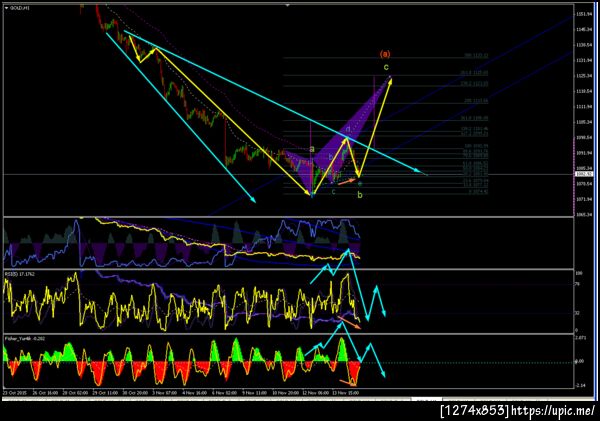Select the yellow a wave label on chart

coord(312,149)
